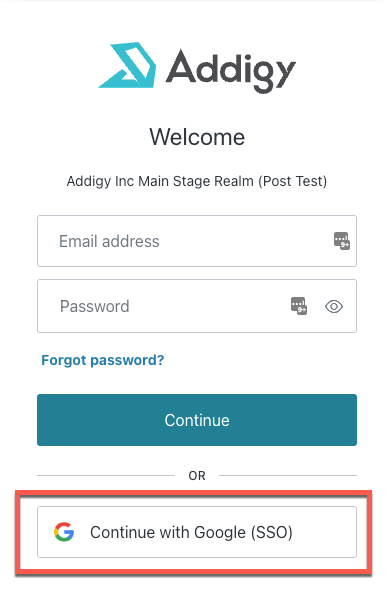Image resolution: width=385 pixels, height=592 pixels.
Task: Click the (SSO) text on Google button
Action: pyautogui.click(x=272, y=532)
